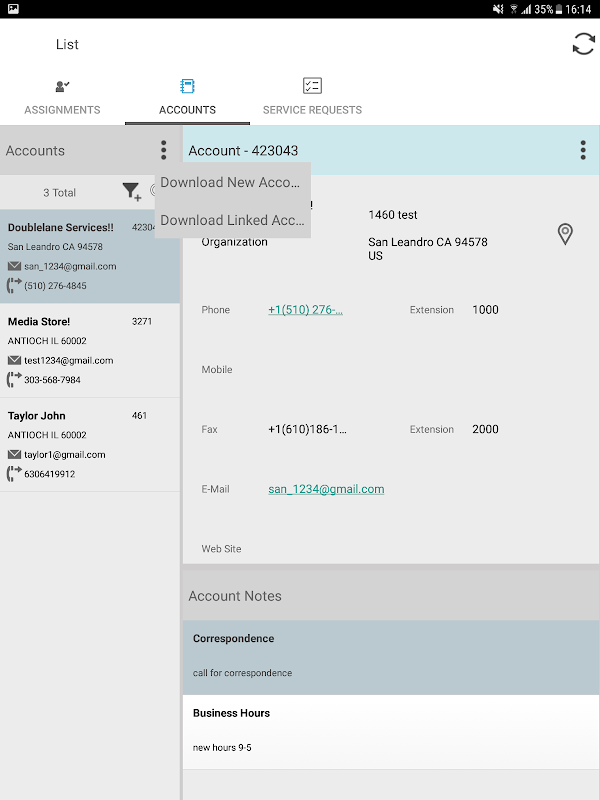Tap the add filter funnel icon
600x800 pixels.
pyautogui.click(x=131, y=192)
